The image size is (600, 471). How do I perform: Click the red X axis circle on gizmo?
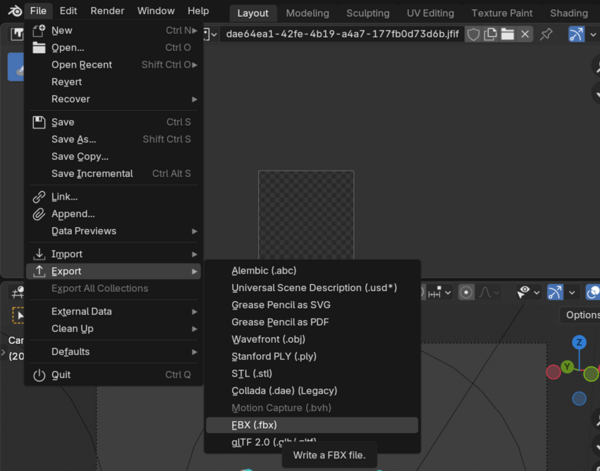coord(553,372)
